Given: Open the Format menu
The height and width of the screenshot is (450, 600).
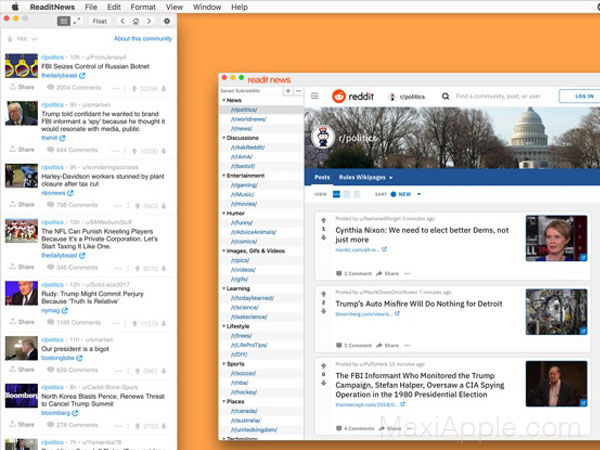Looking at the screenshot, I should pos(143,7).
